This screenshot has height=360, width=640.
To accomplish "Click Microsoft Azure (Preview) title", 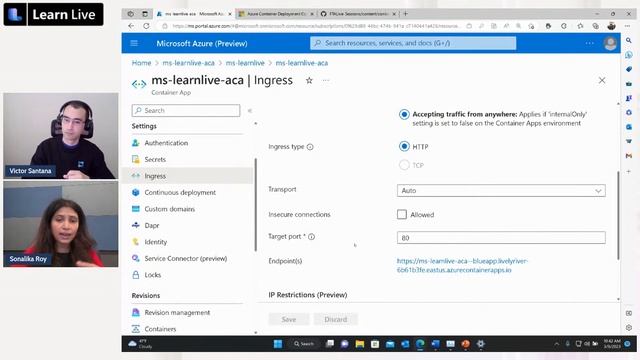I will 202,43.
